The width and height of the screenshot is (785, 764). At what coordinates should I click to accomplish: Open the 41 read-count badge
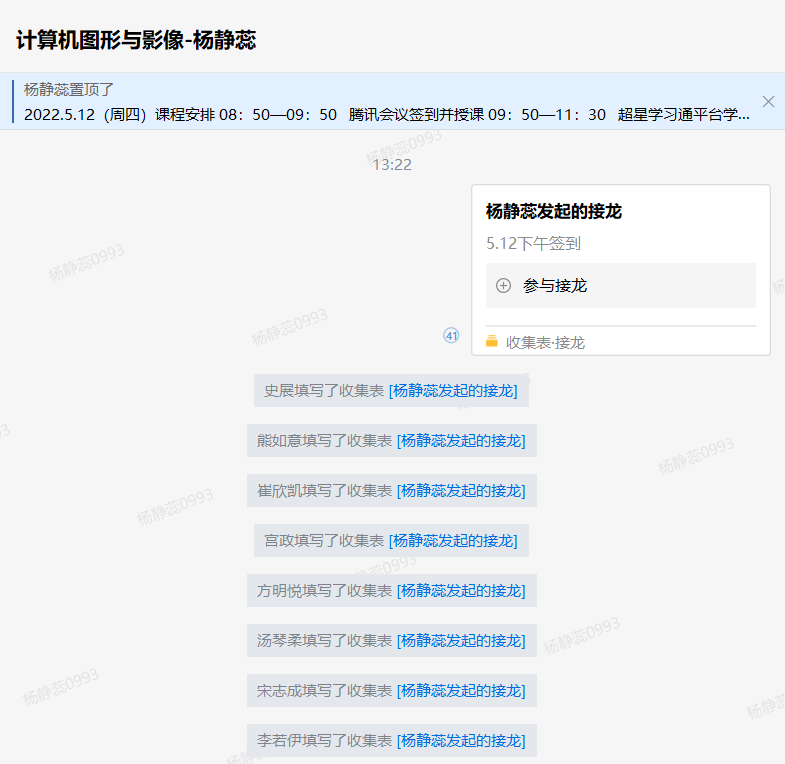click(x=451, y=336)
